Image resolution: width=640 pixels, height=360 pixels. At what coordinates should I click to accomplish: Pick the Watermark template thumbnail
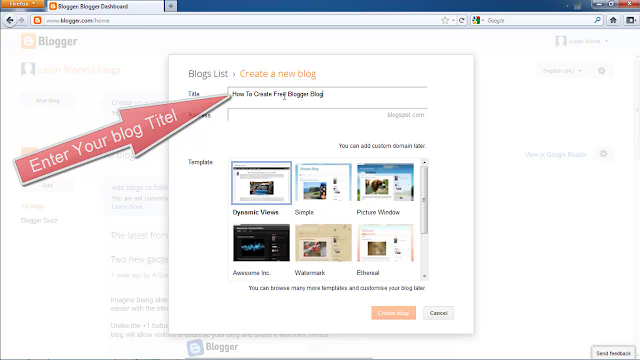tap(323, 243)
